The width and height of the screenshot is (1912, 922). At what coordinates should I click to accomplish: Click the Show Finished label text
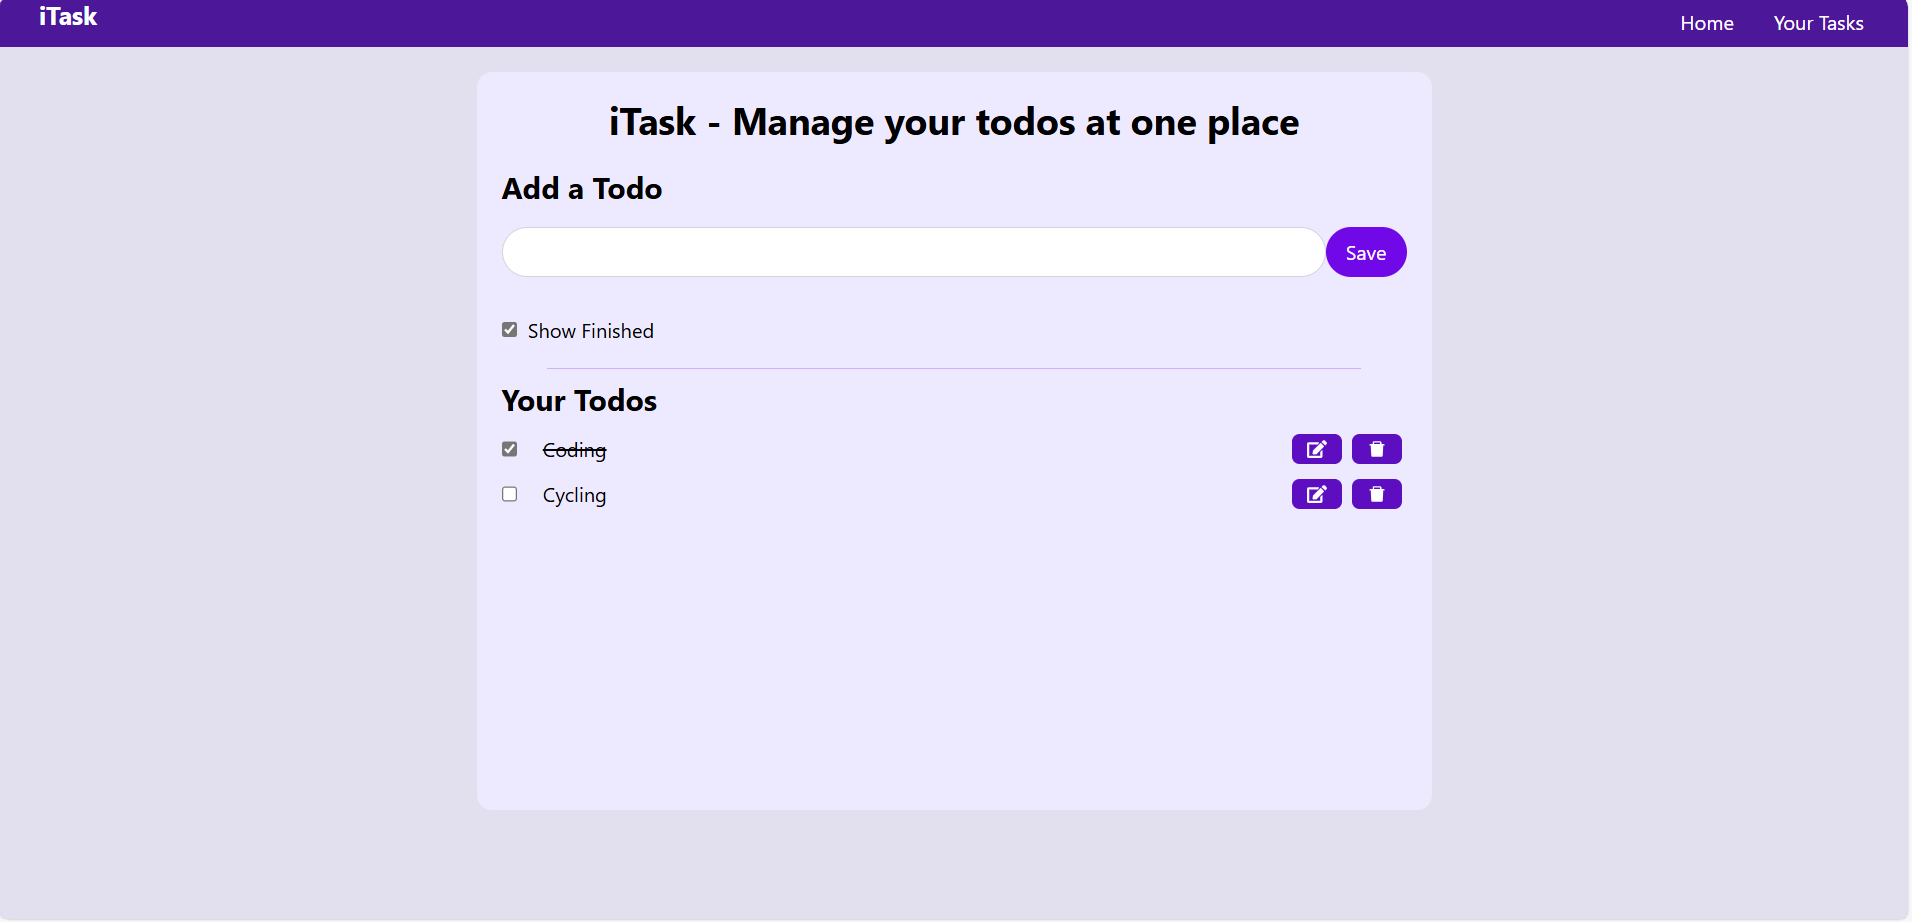[x=590, y=331]
